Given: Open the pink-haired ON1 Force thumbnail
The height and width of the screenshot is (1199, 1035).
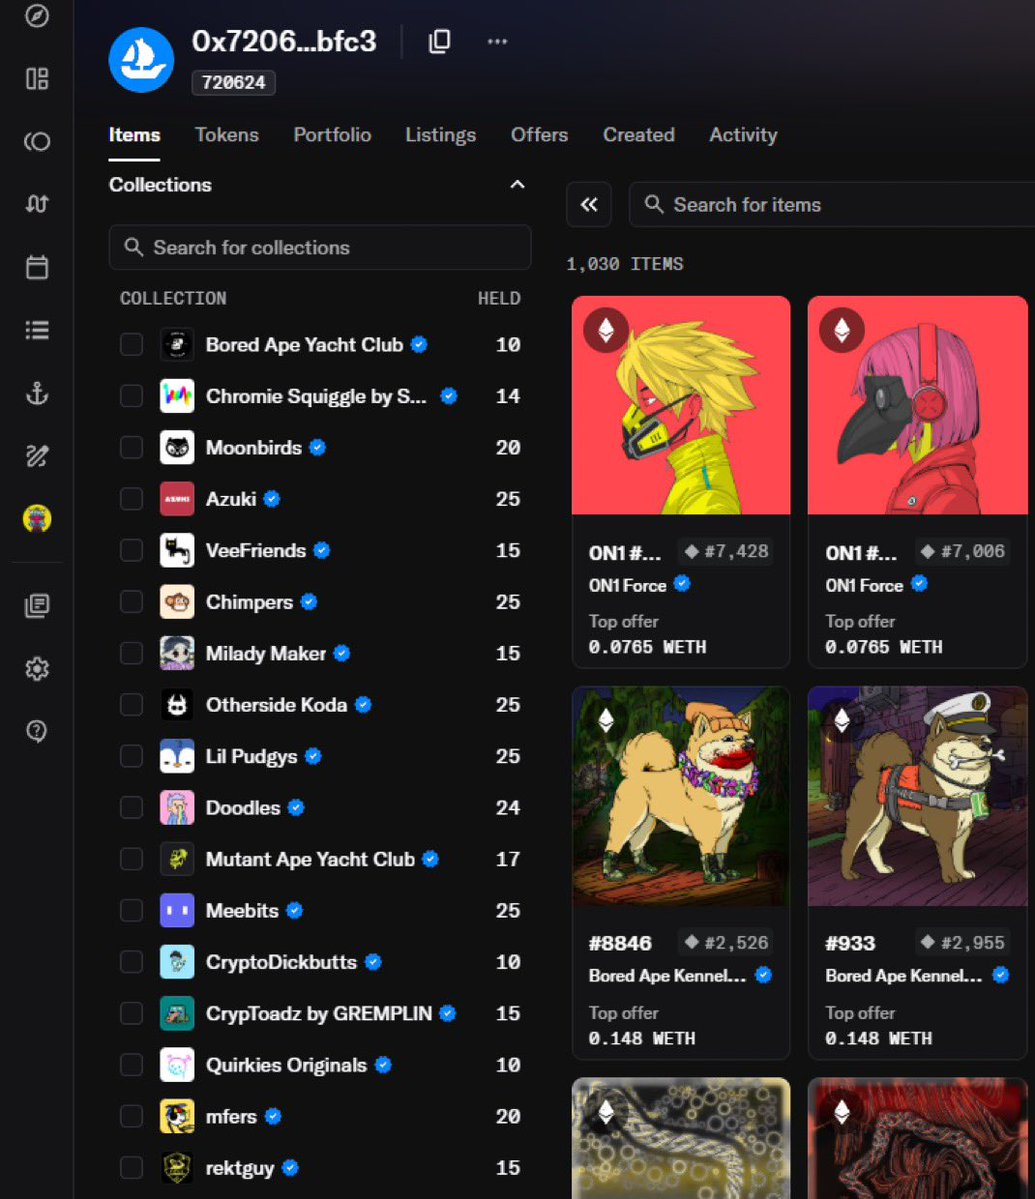Looking at the screenshot, I should coord(917,405).
